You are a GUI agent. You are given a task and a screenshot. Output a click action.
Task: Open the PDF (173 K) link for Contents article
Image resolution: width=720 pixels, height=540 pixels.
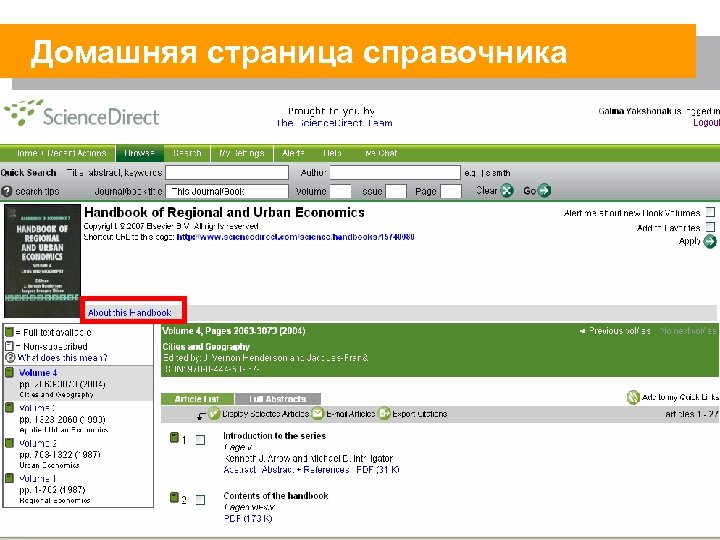click(248, 518)
